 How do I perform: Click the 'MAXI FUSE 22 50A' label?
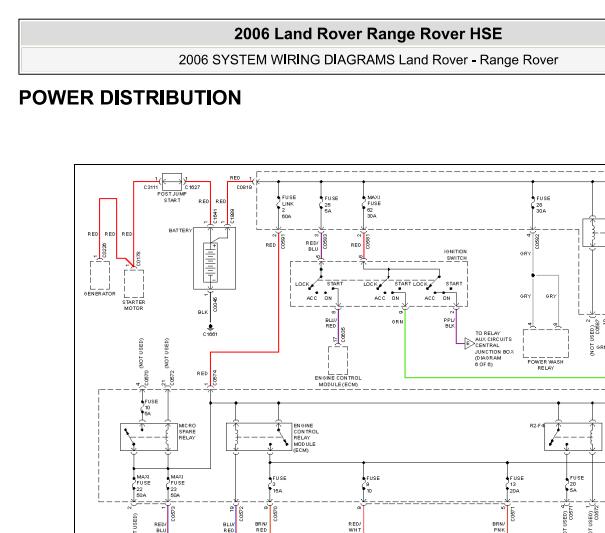click(143, 486)
